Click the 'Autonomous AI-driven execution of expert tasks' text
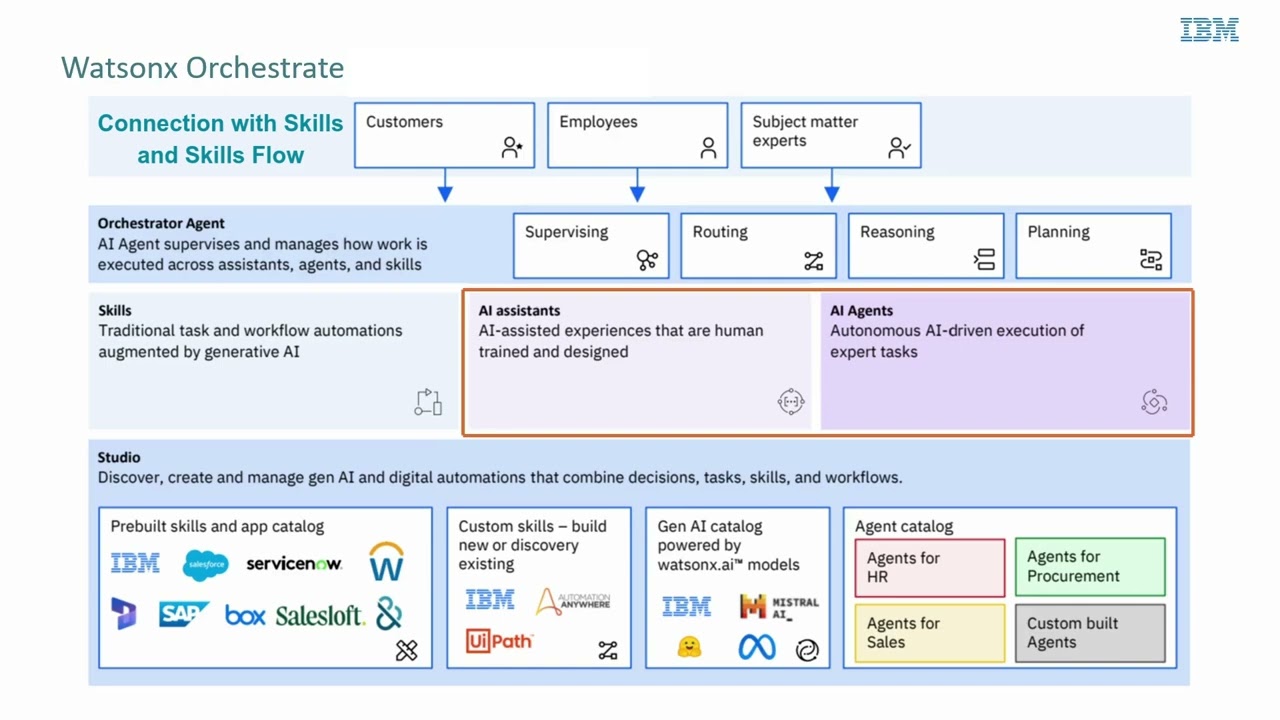 tap(957, 341)
